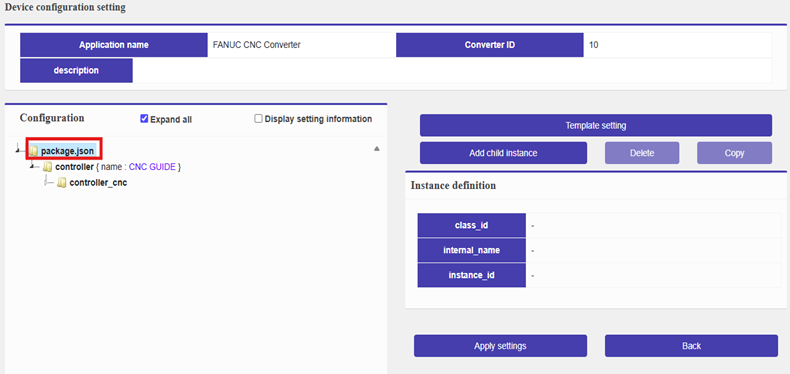
Task: Click Add child instance button
Action: (503, 153)
